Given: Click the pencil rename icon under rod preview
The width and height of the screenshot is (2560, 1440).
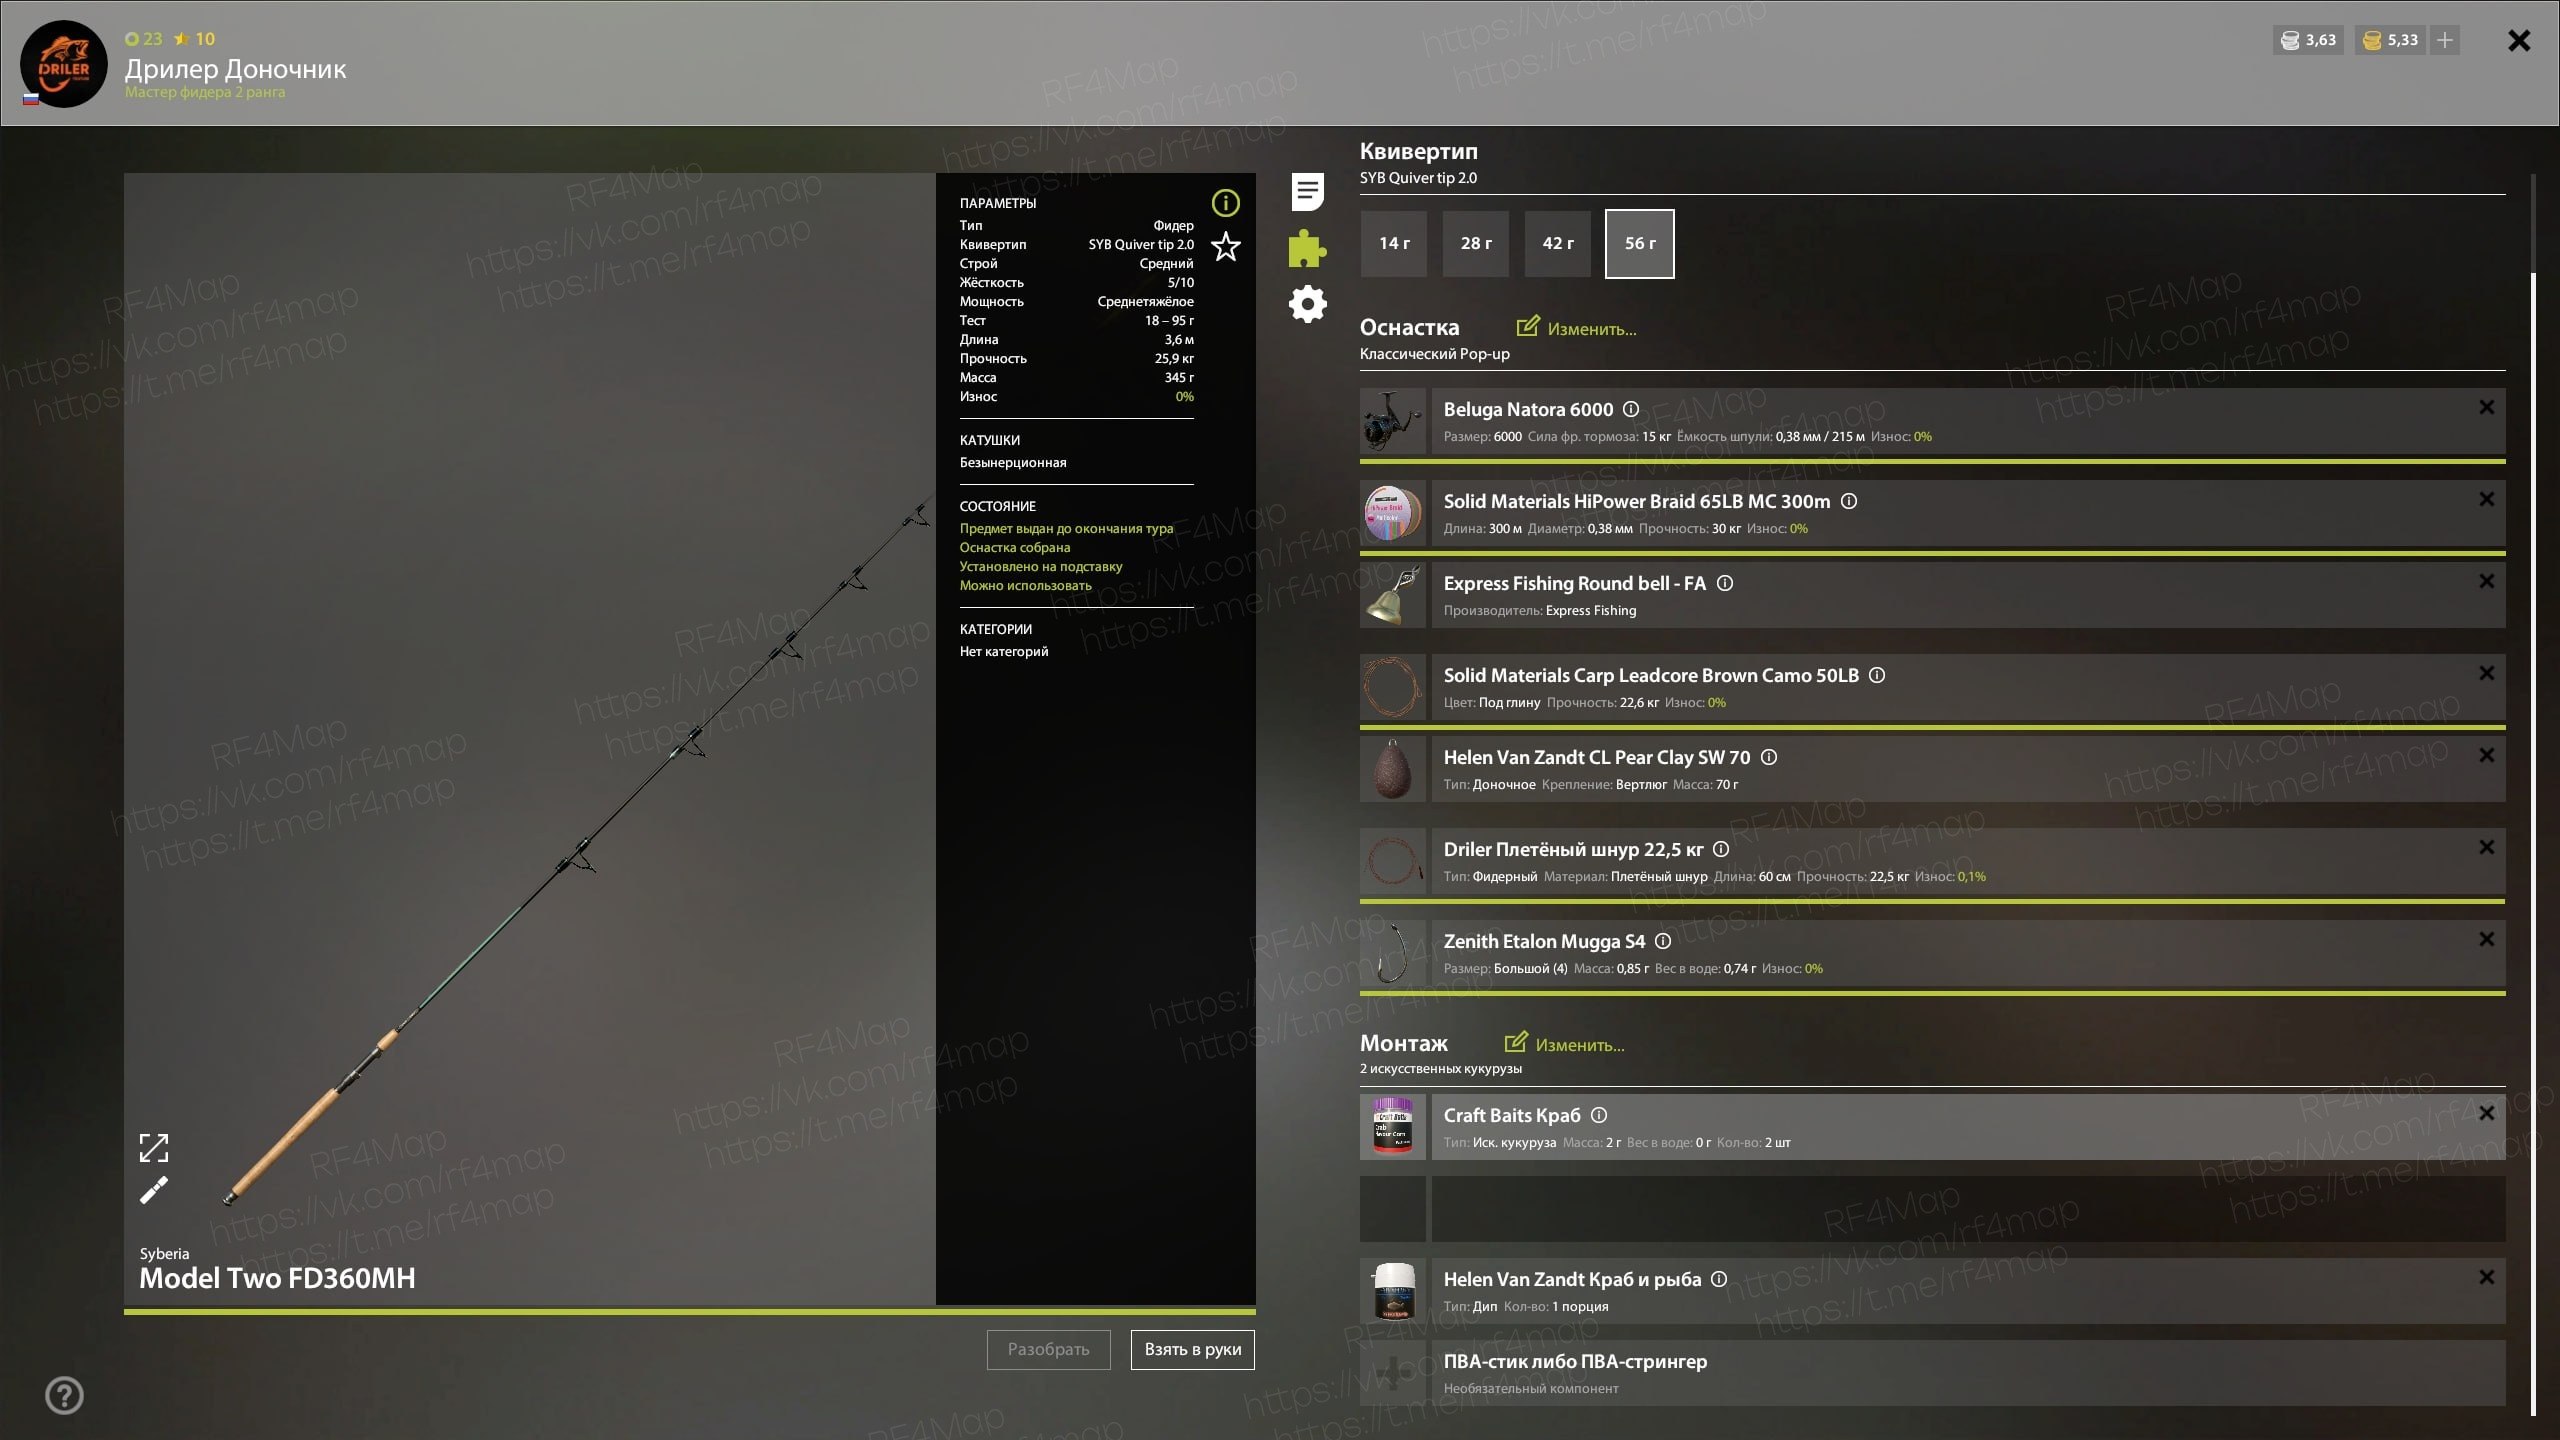Looking at the screenshot, I should coord(154,1190).
